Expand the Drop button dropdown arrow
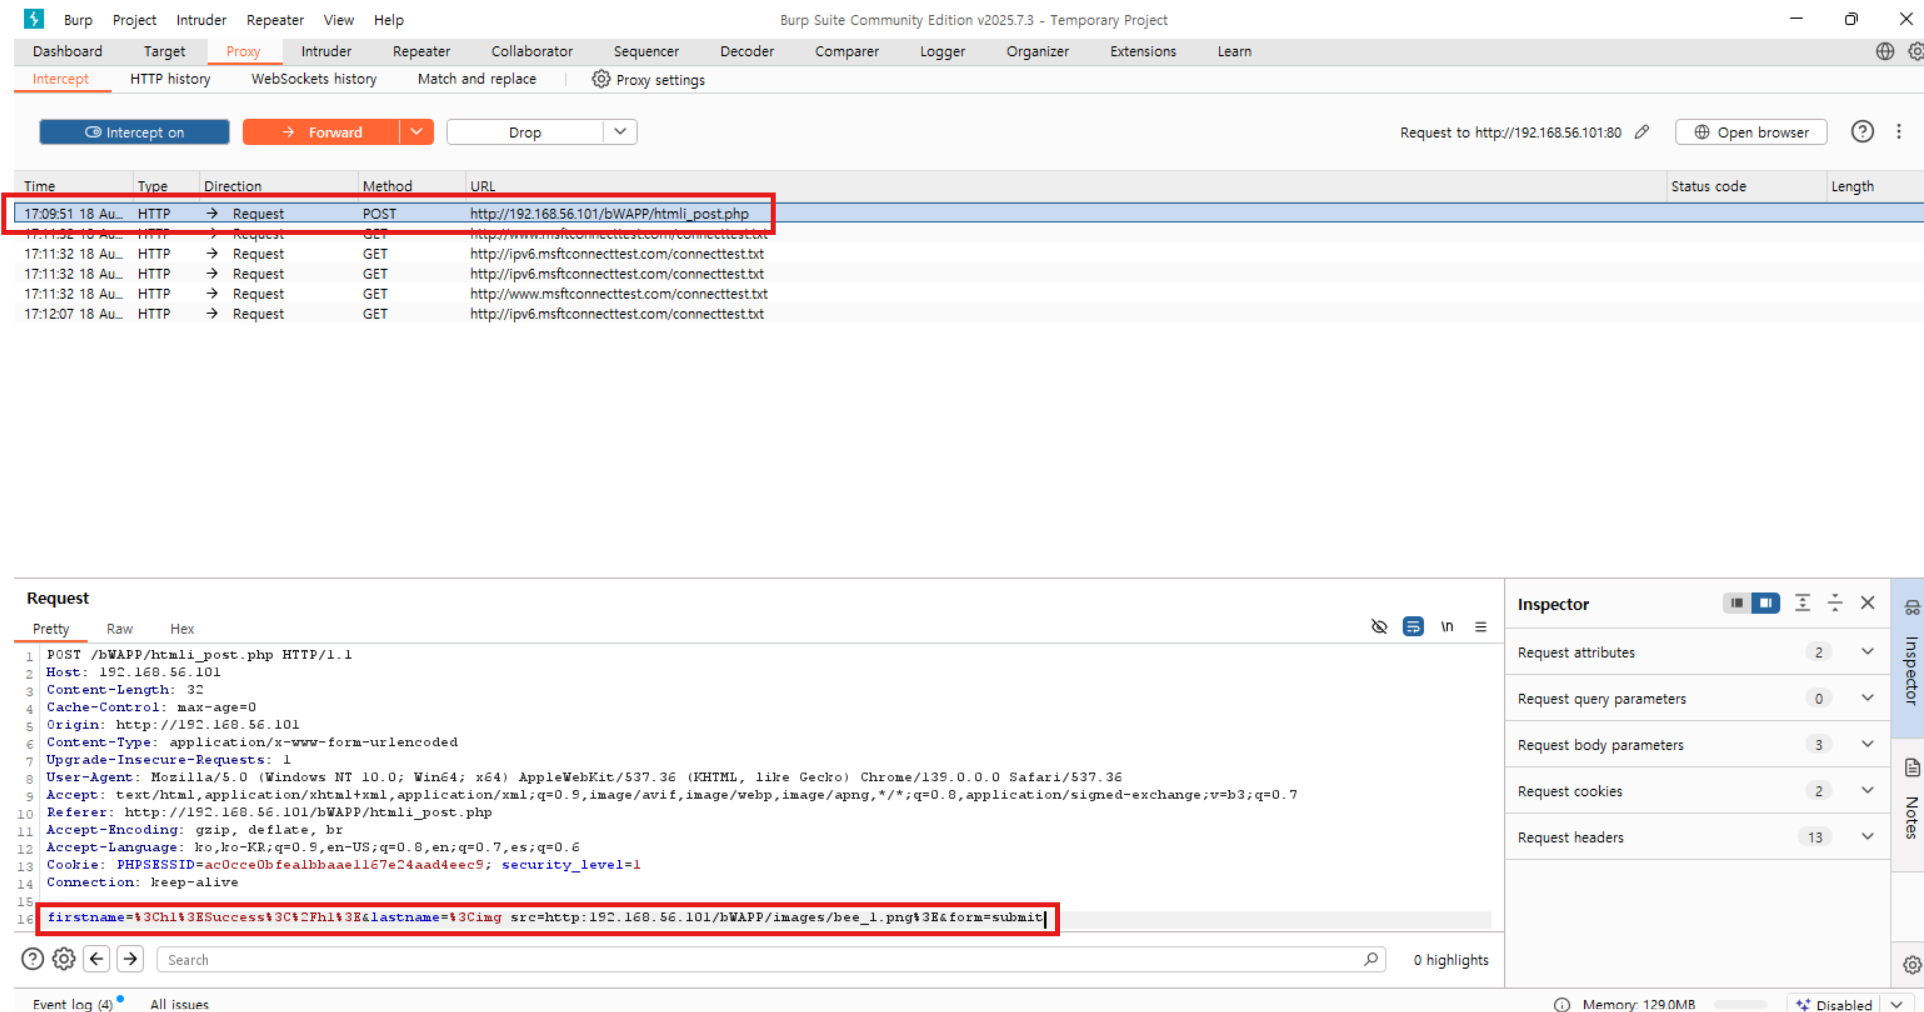1924x1012 pixels. pyautogui.click(x=620, y=132)
